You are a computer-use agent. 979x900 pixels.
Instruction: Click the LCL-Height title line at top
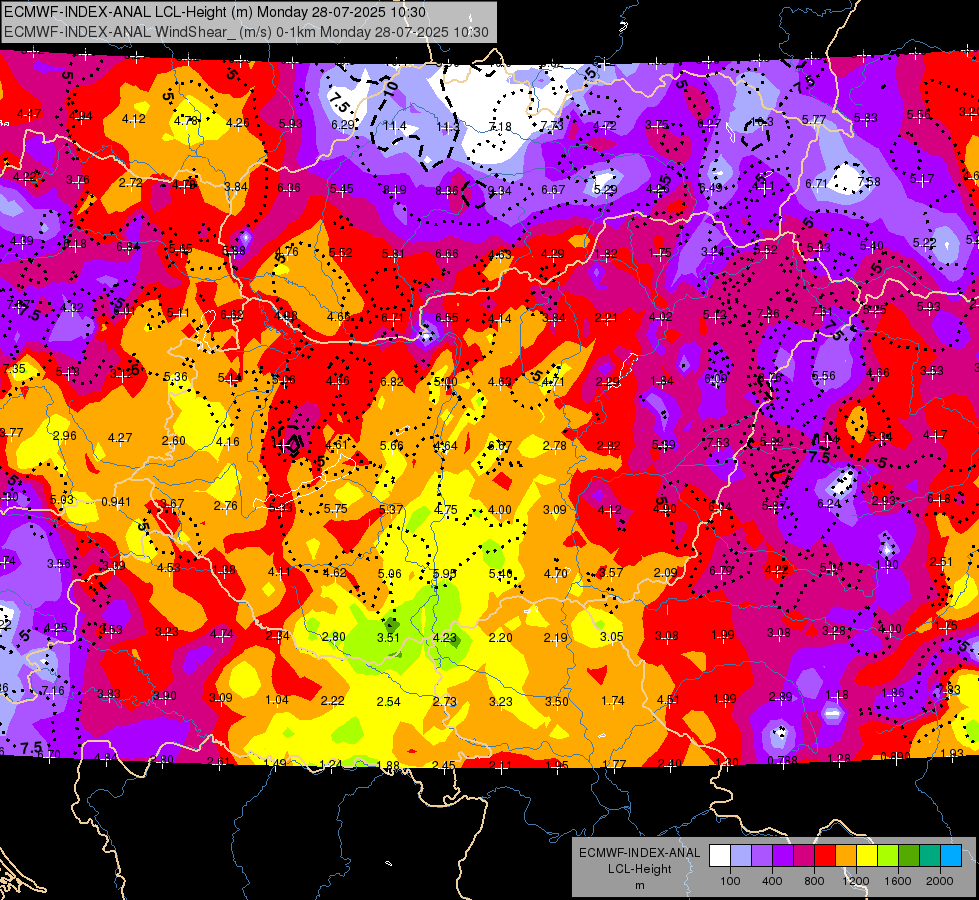point(215,12)
